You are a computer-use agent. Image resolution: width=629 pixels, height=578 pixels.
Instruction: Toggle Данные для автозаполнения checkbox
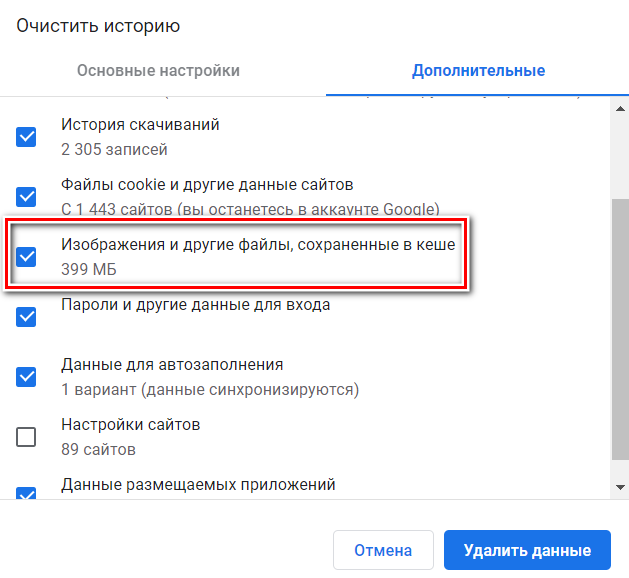pos(26,377)
